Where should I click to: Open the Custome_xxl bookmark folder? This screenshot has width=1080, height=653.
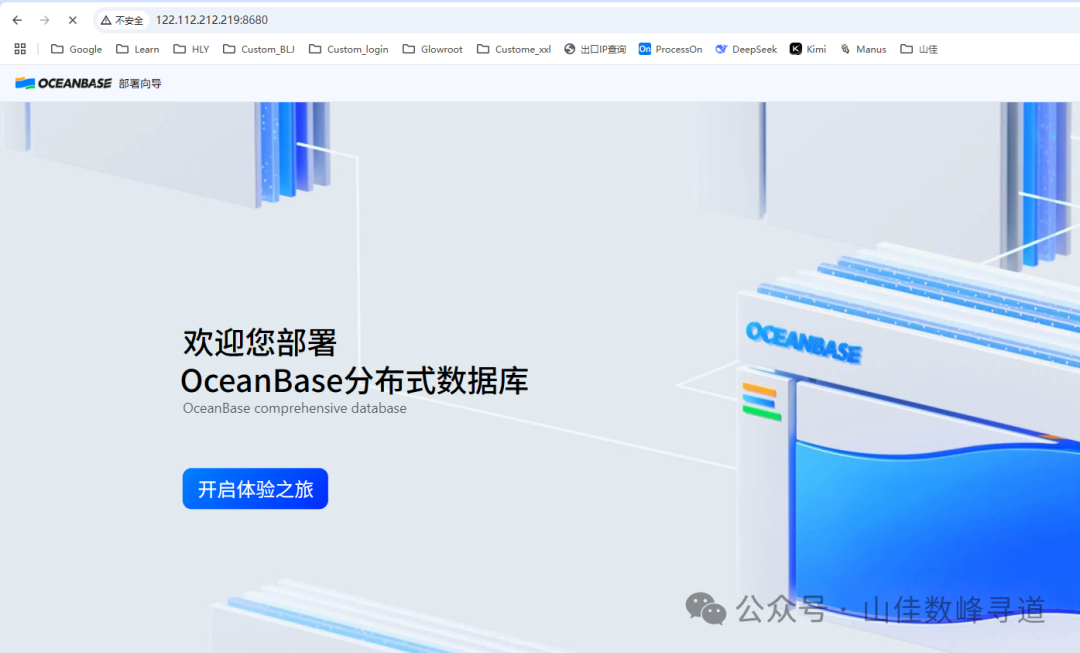pos(514,49)
